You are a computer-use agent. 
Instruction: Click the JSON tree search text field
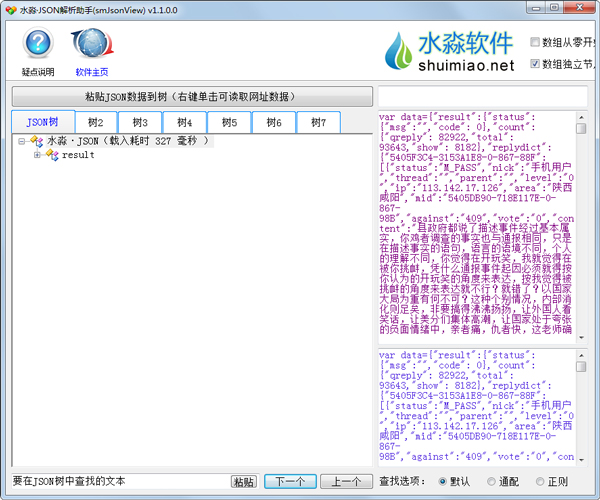(x=121, y=481)
